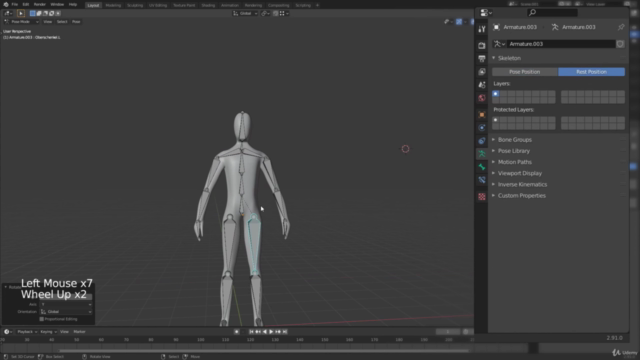Jump to previous keyframe
Screen dimensions: 640x360
pyautogui.click(x=258, y=332)
